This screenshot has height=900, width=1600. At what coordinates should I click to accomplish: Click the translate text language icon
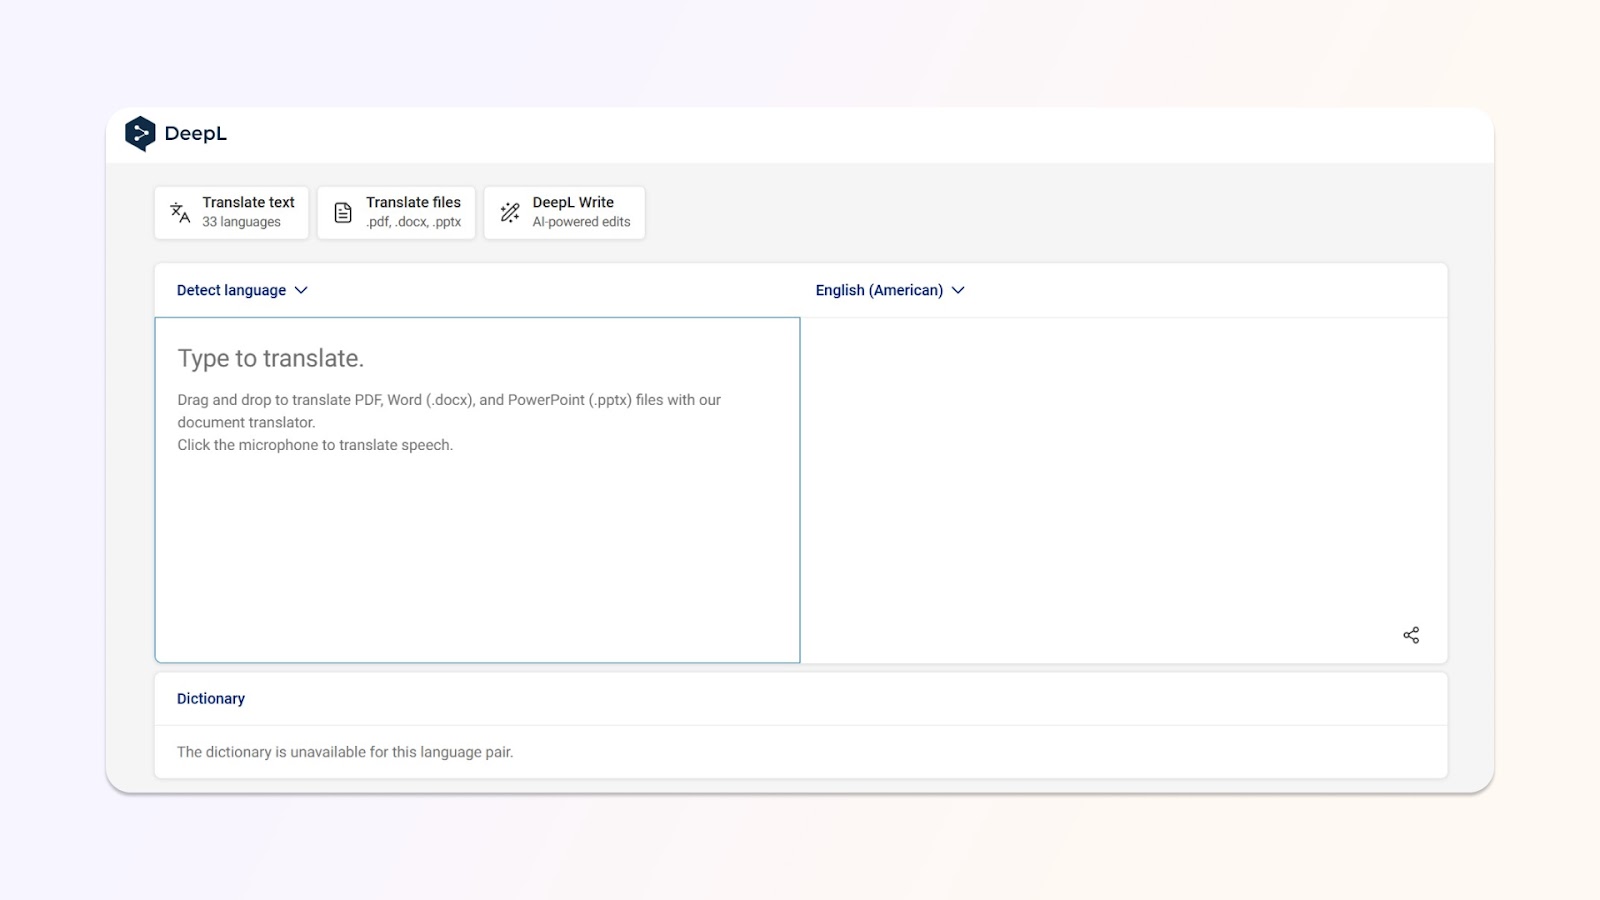(x=180, y=212)
